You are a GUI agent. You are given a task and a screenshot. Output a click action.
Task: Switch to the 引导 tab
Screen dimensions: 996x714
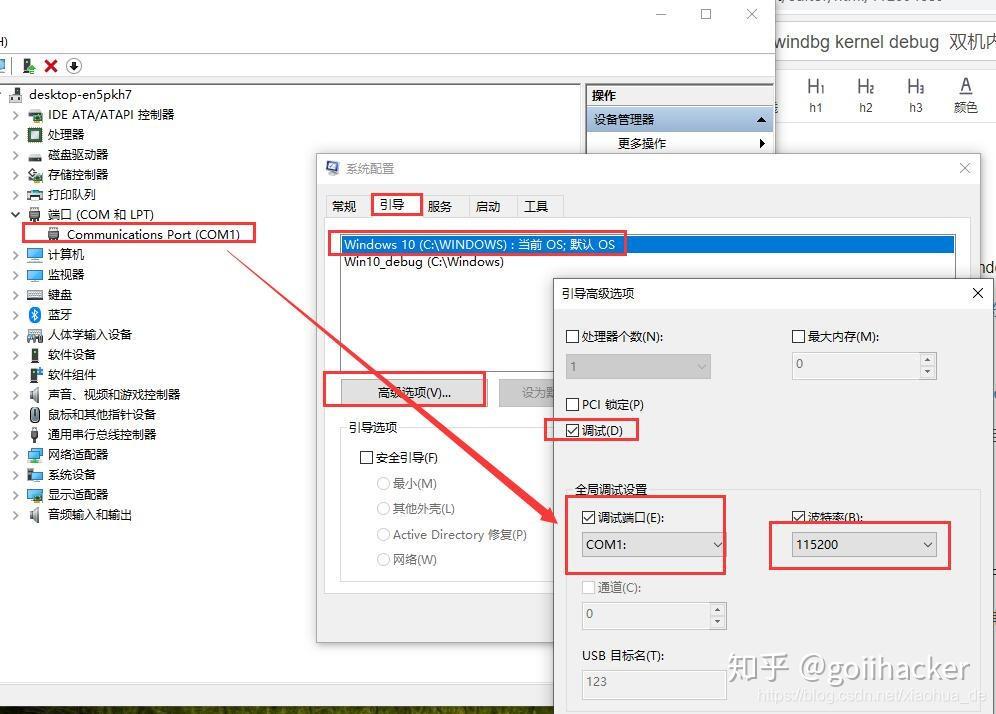pos(392,205)
